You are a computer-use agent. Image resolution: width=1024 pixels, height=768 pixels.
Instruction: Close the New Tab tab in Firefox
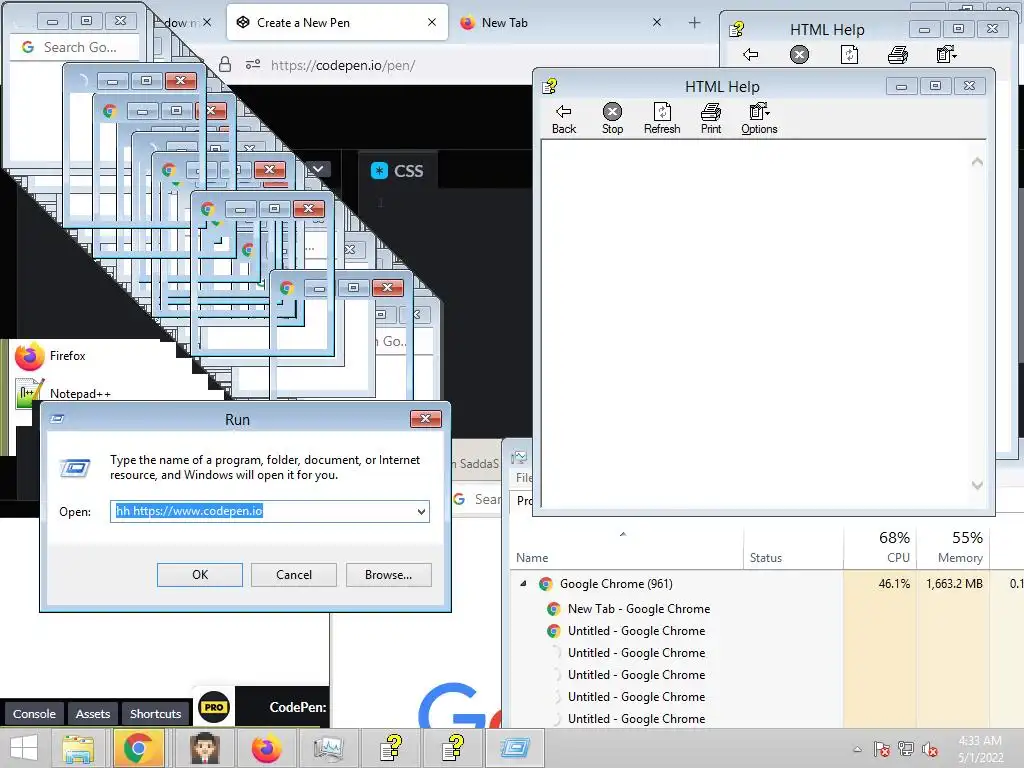657,22
